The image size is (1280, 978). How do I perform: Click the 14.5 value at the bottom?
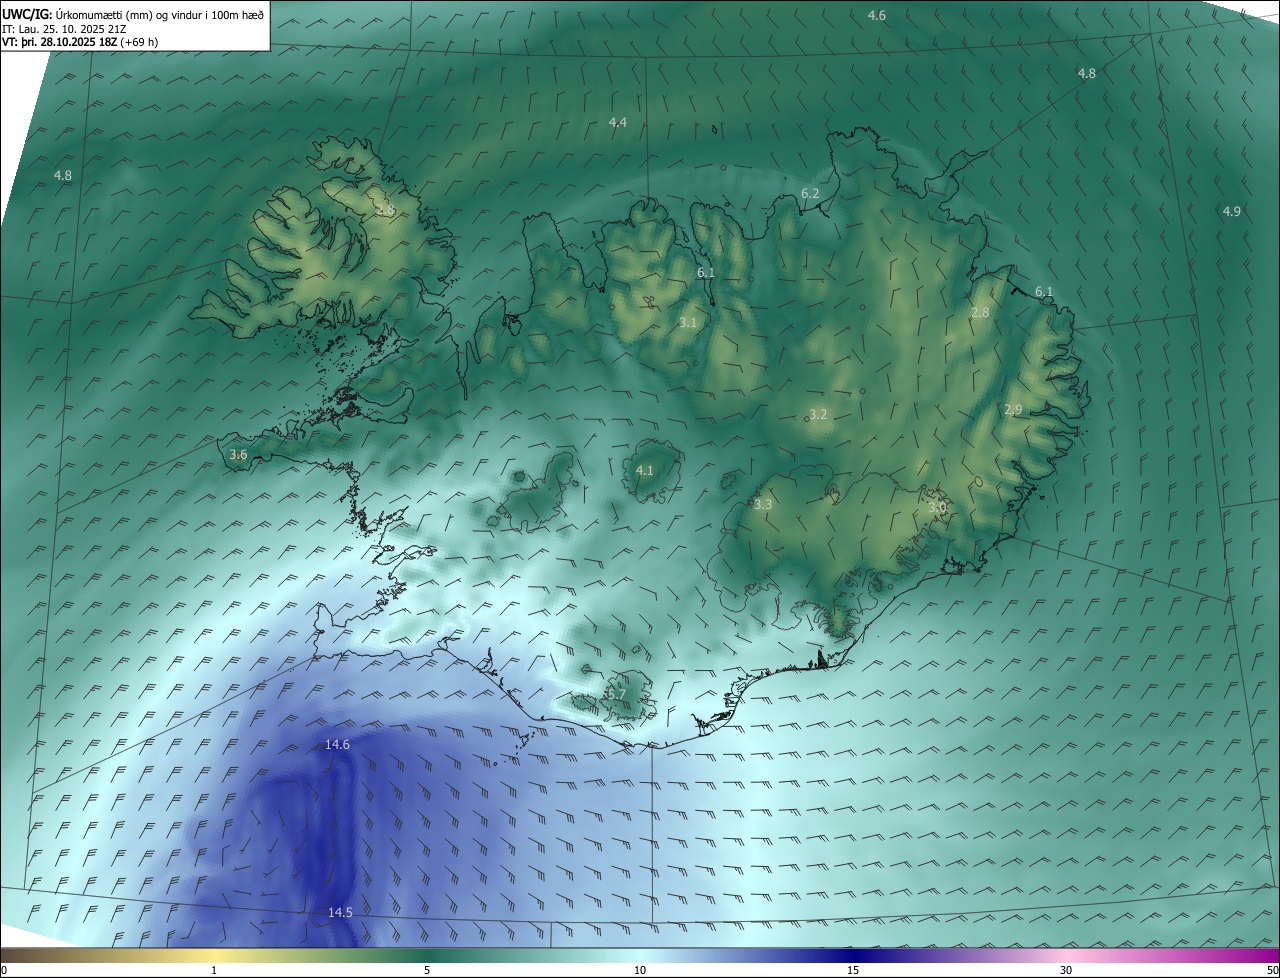[340, 912]
